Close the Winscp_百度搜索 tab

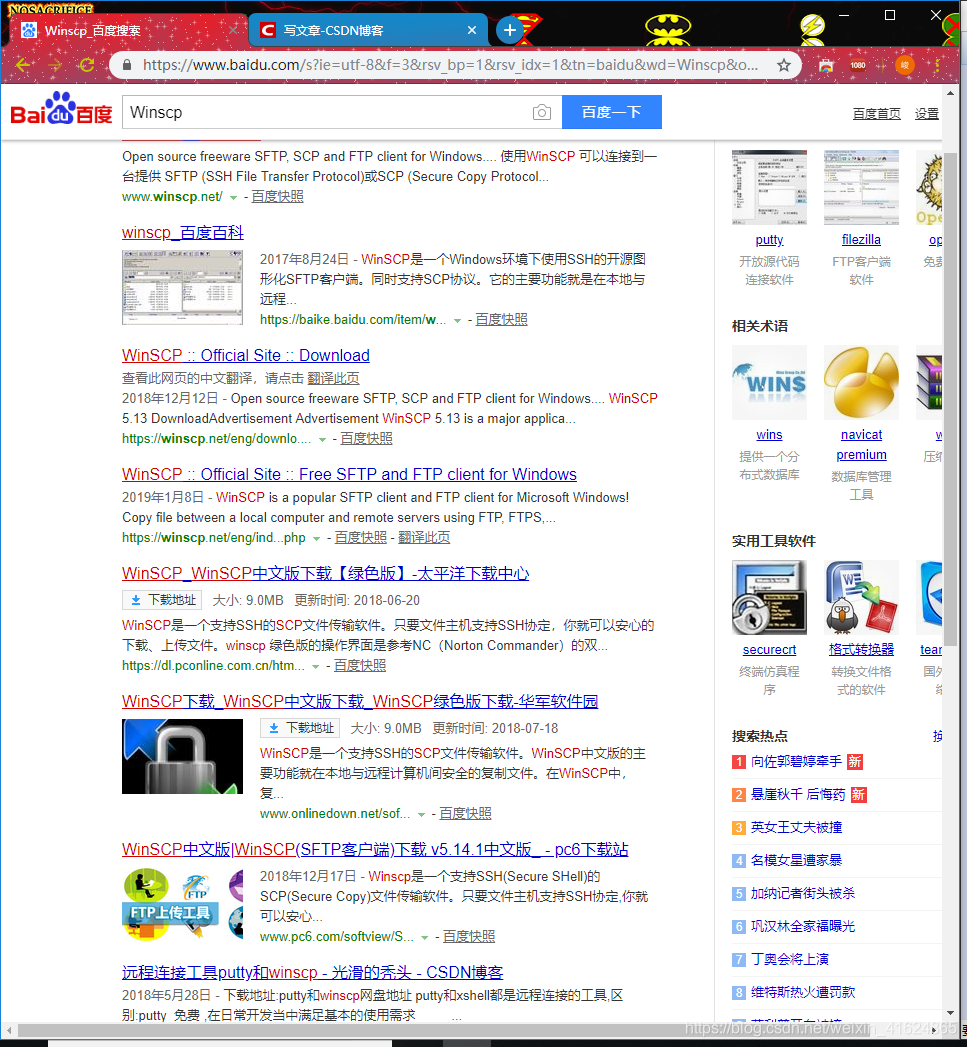(232, 30)
